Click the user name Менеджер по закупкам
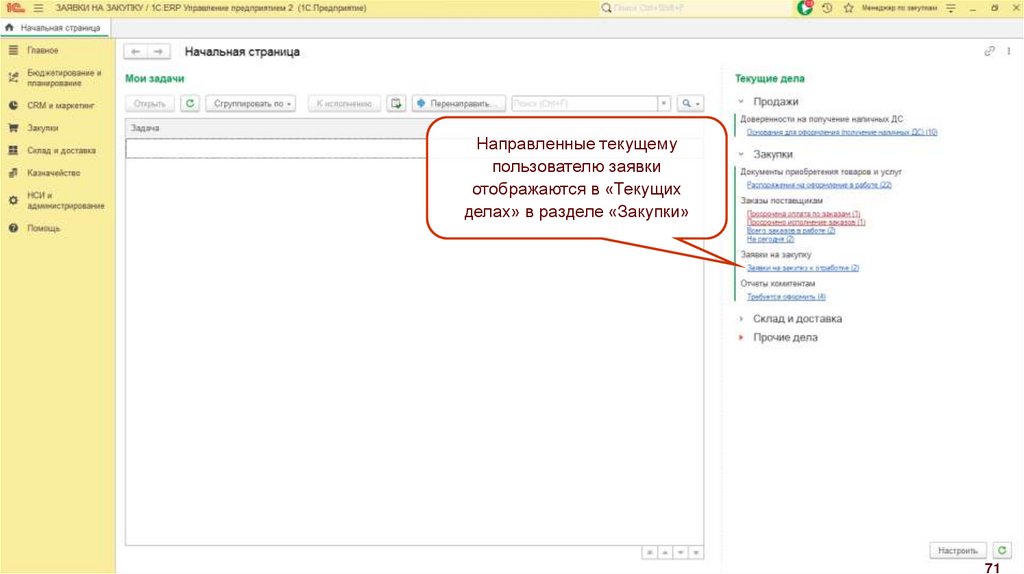 tap(899, 8)
